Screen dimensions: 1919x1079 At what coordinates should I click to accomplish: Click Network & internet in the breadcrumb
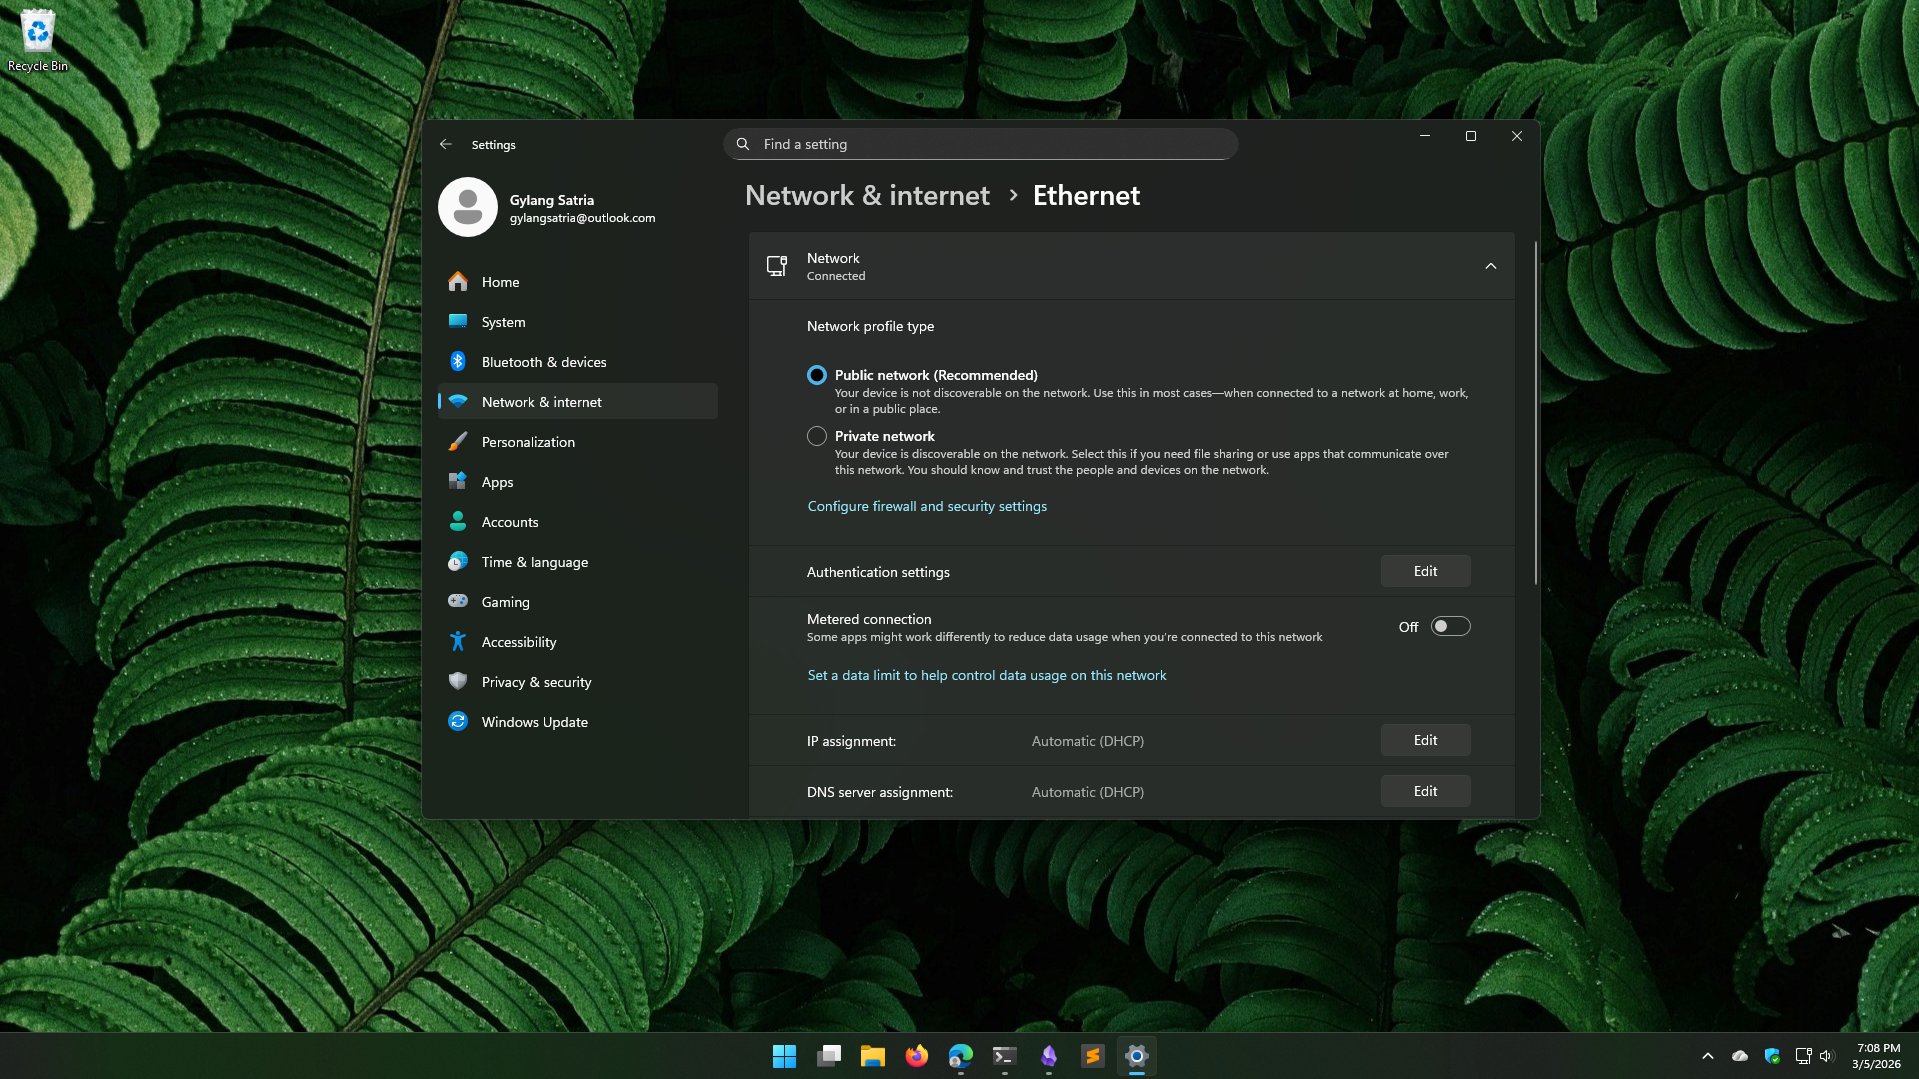(866, 195)
